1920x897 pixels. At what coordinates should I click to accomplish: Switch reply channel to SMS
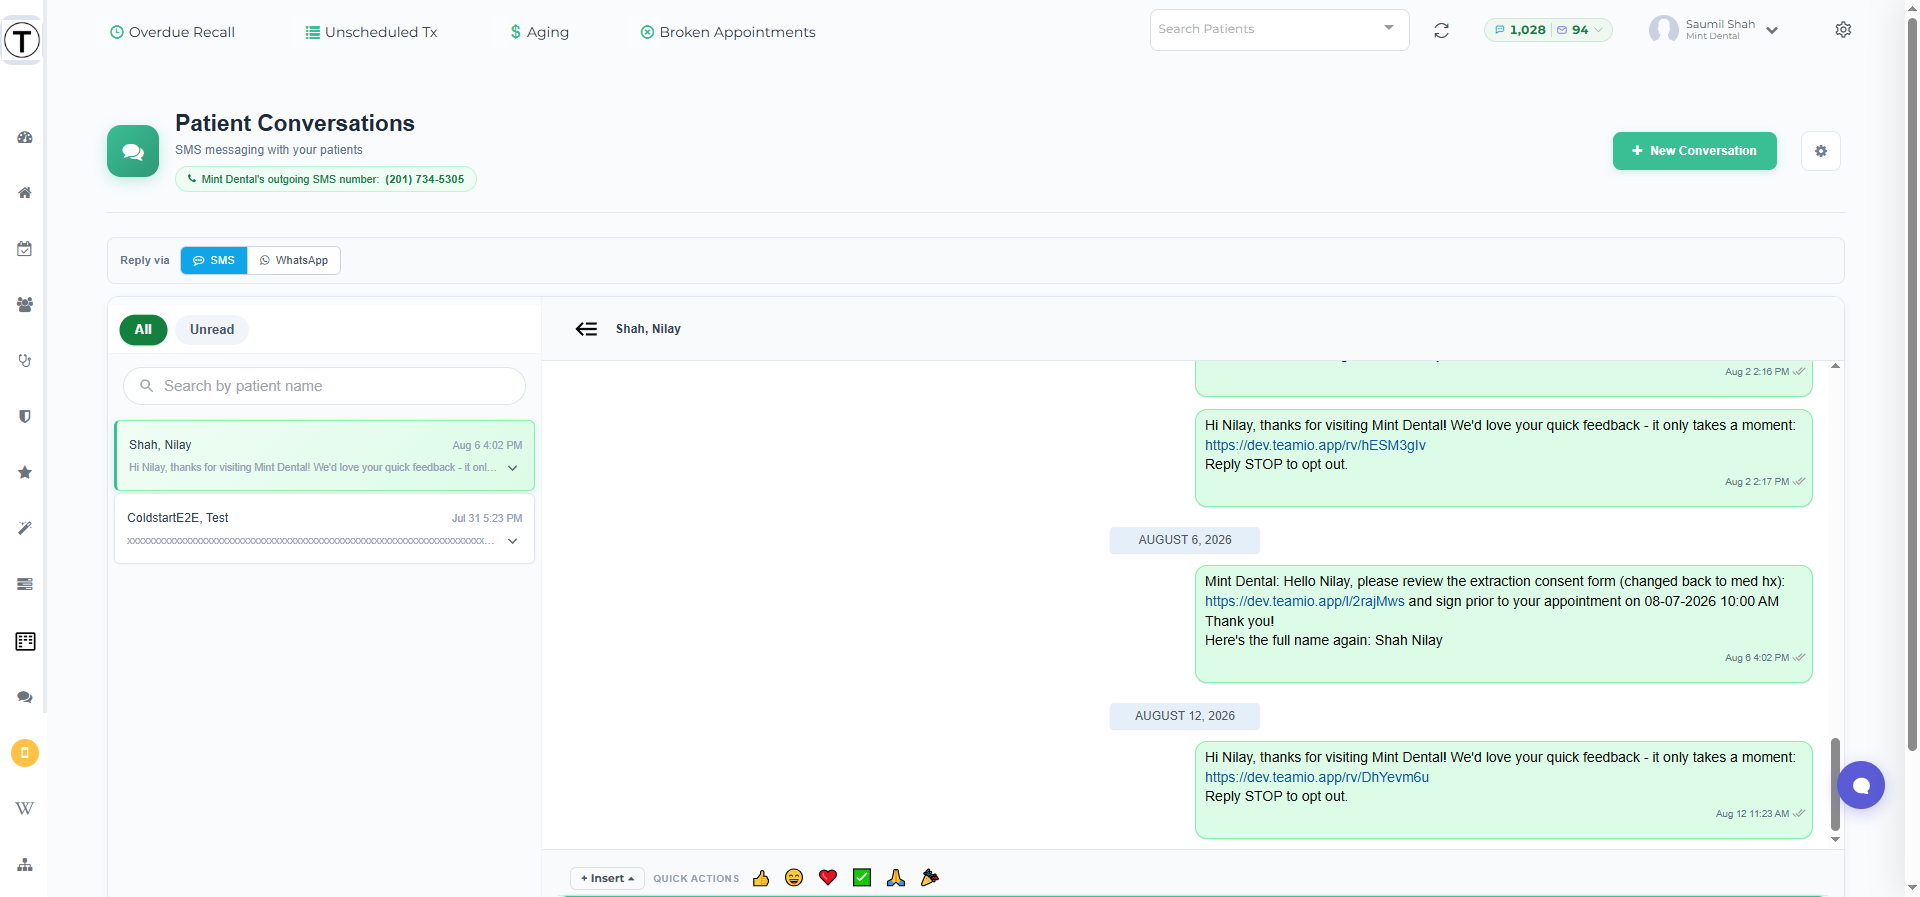[x=214, y=260]
